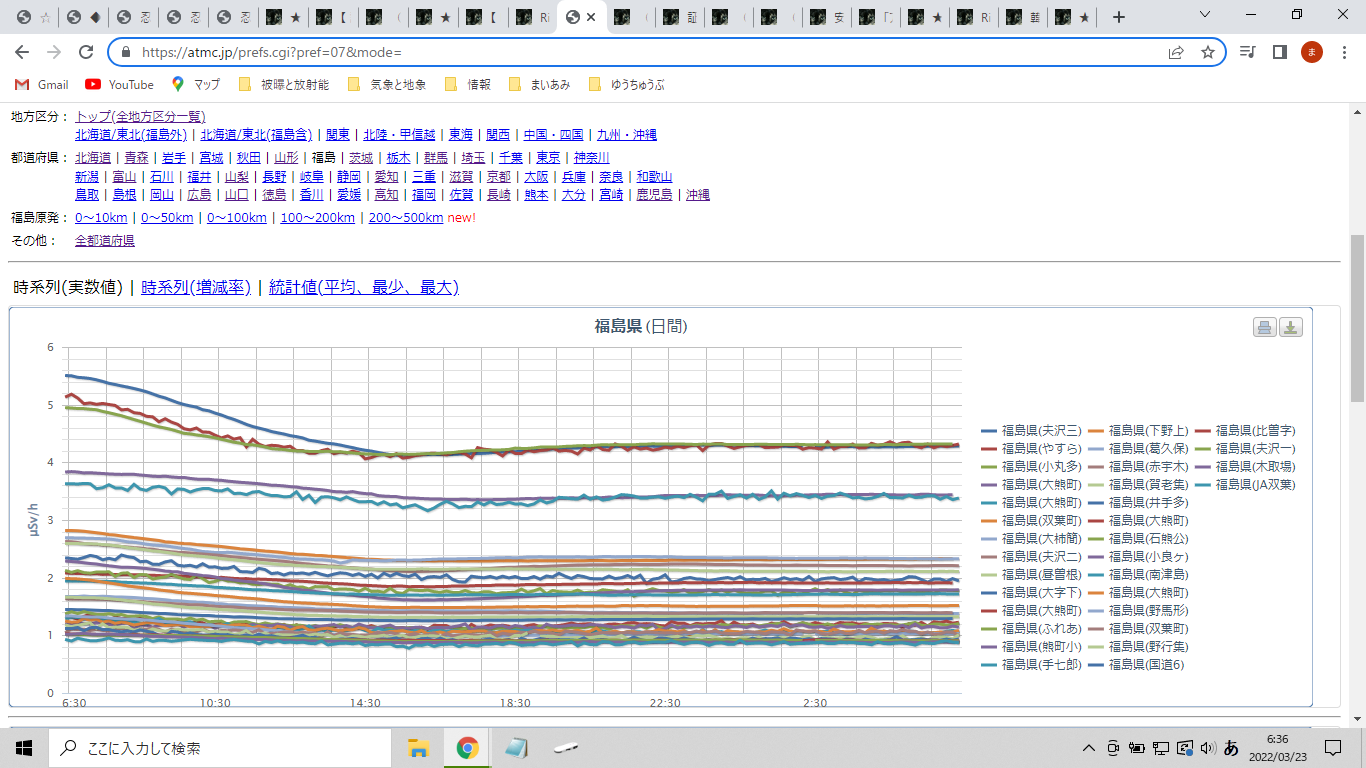The width and height of the screenshot is (1366, 768).
Task: View site information lock icon
Action: pyautogui.click(x=126, y=52)
